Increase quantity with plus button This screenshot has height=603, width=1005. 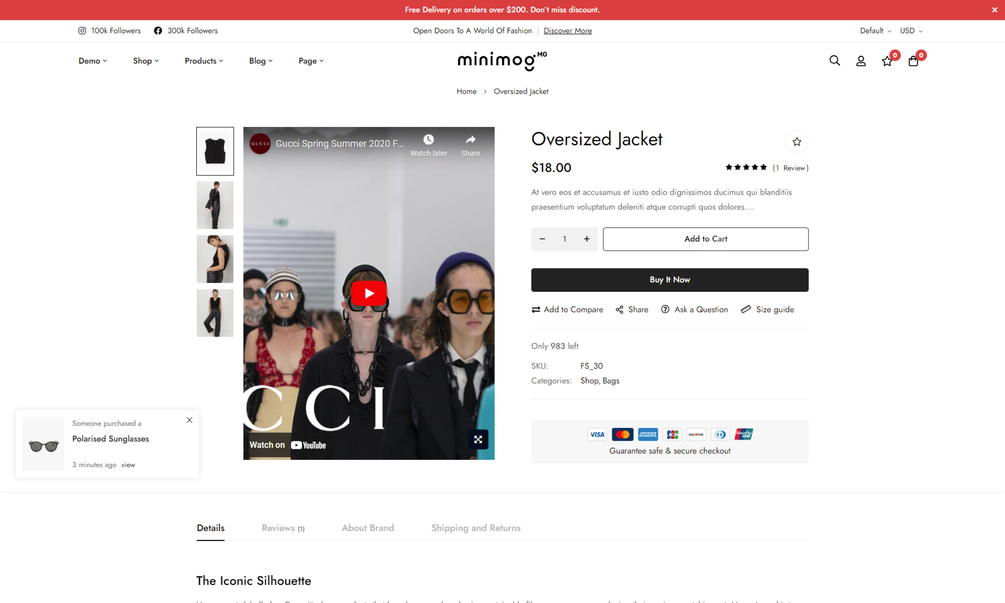[x=586, y=239]
